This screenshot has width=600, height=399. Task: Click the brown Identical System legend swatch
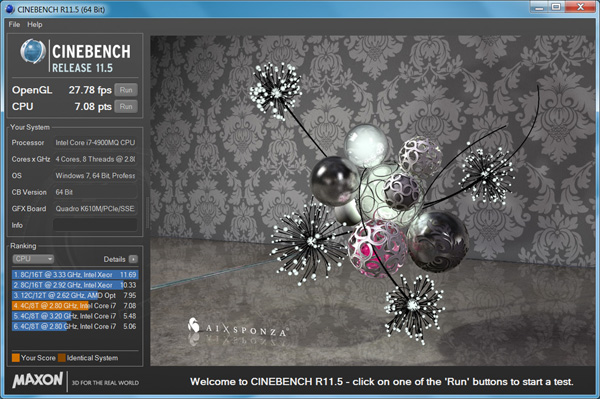pos(62,358)
